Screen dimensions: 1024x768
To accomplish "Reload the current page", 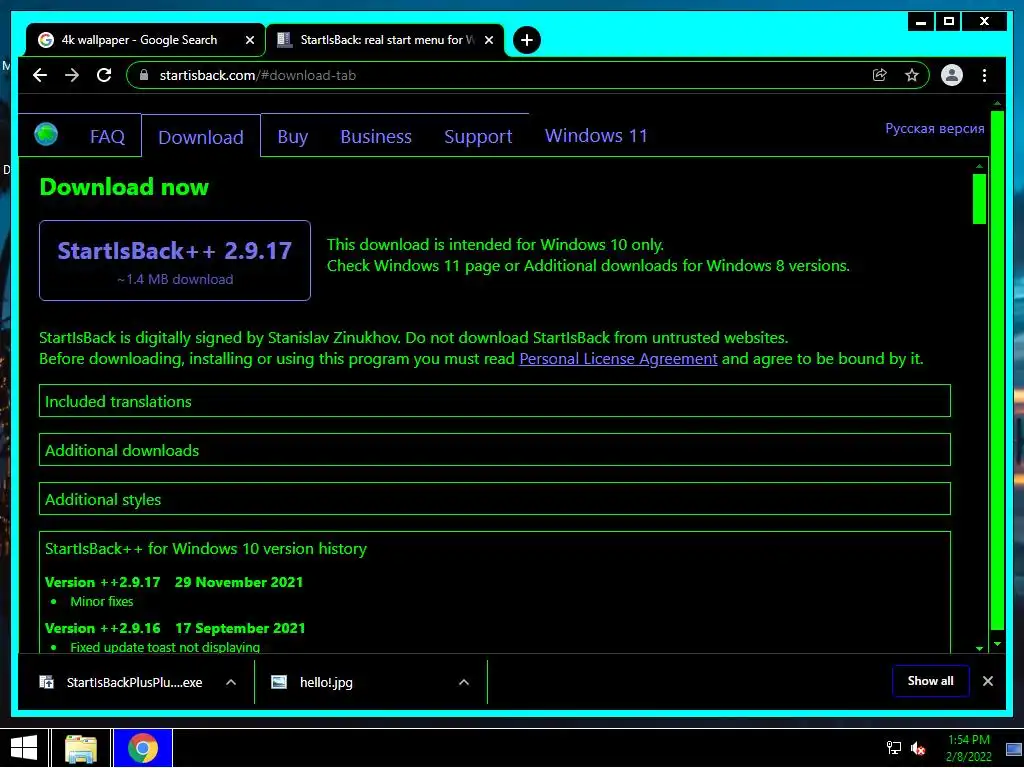I will [x=104, y=75].
